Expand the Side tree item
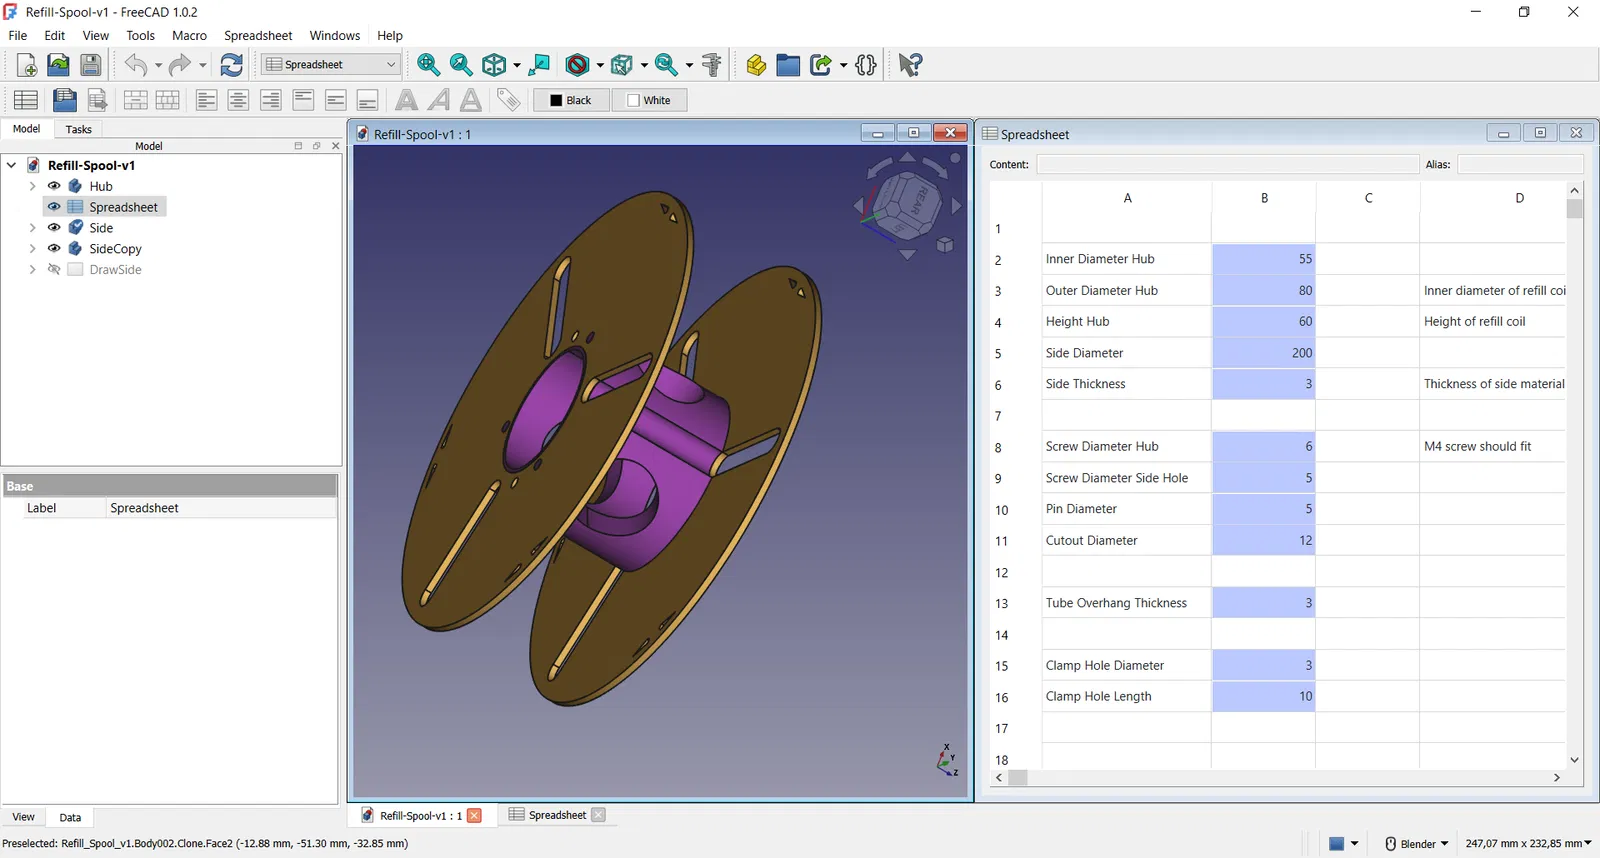 point(32,228)
